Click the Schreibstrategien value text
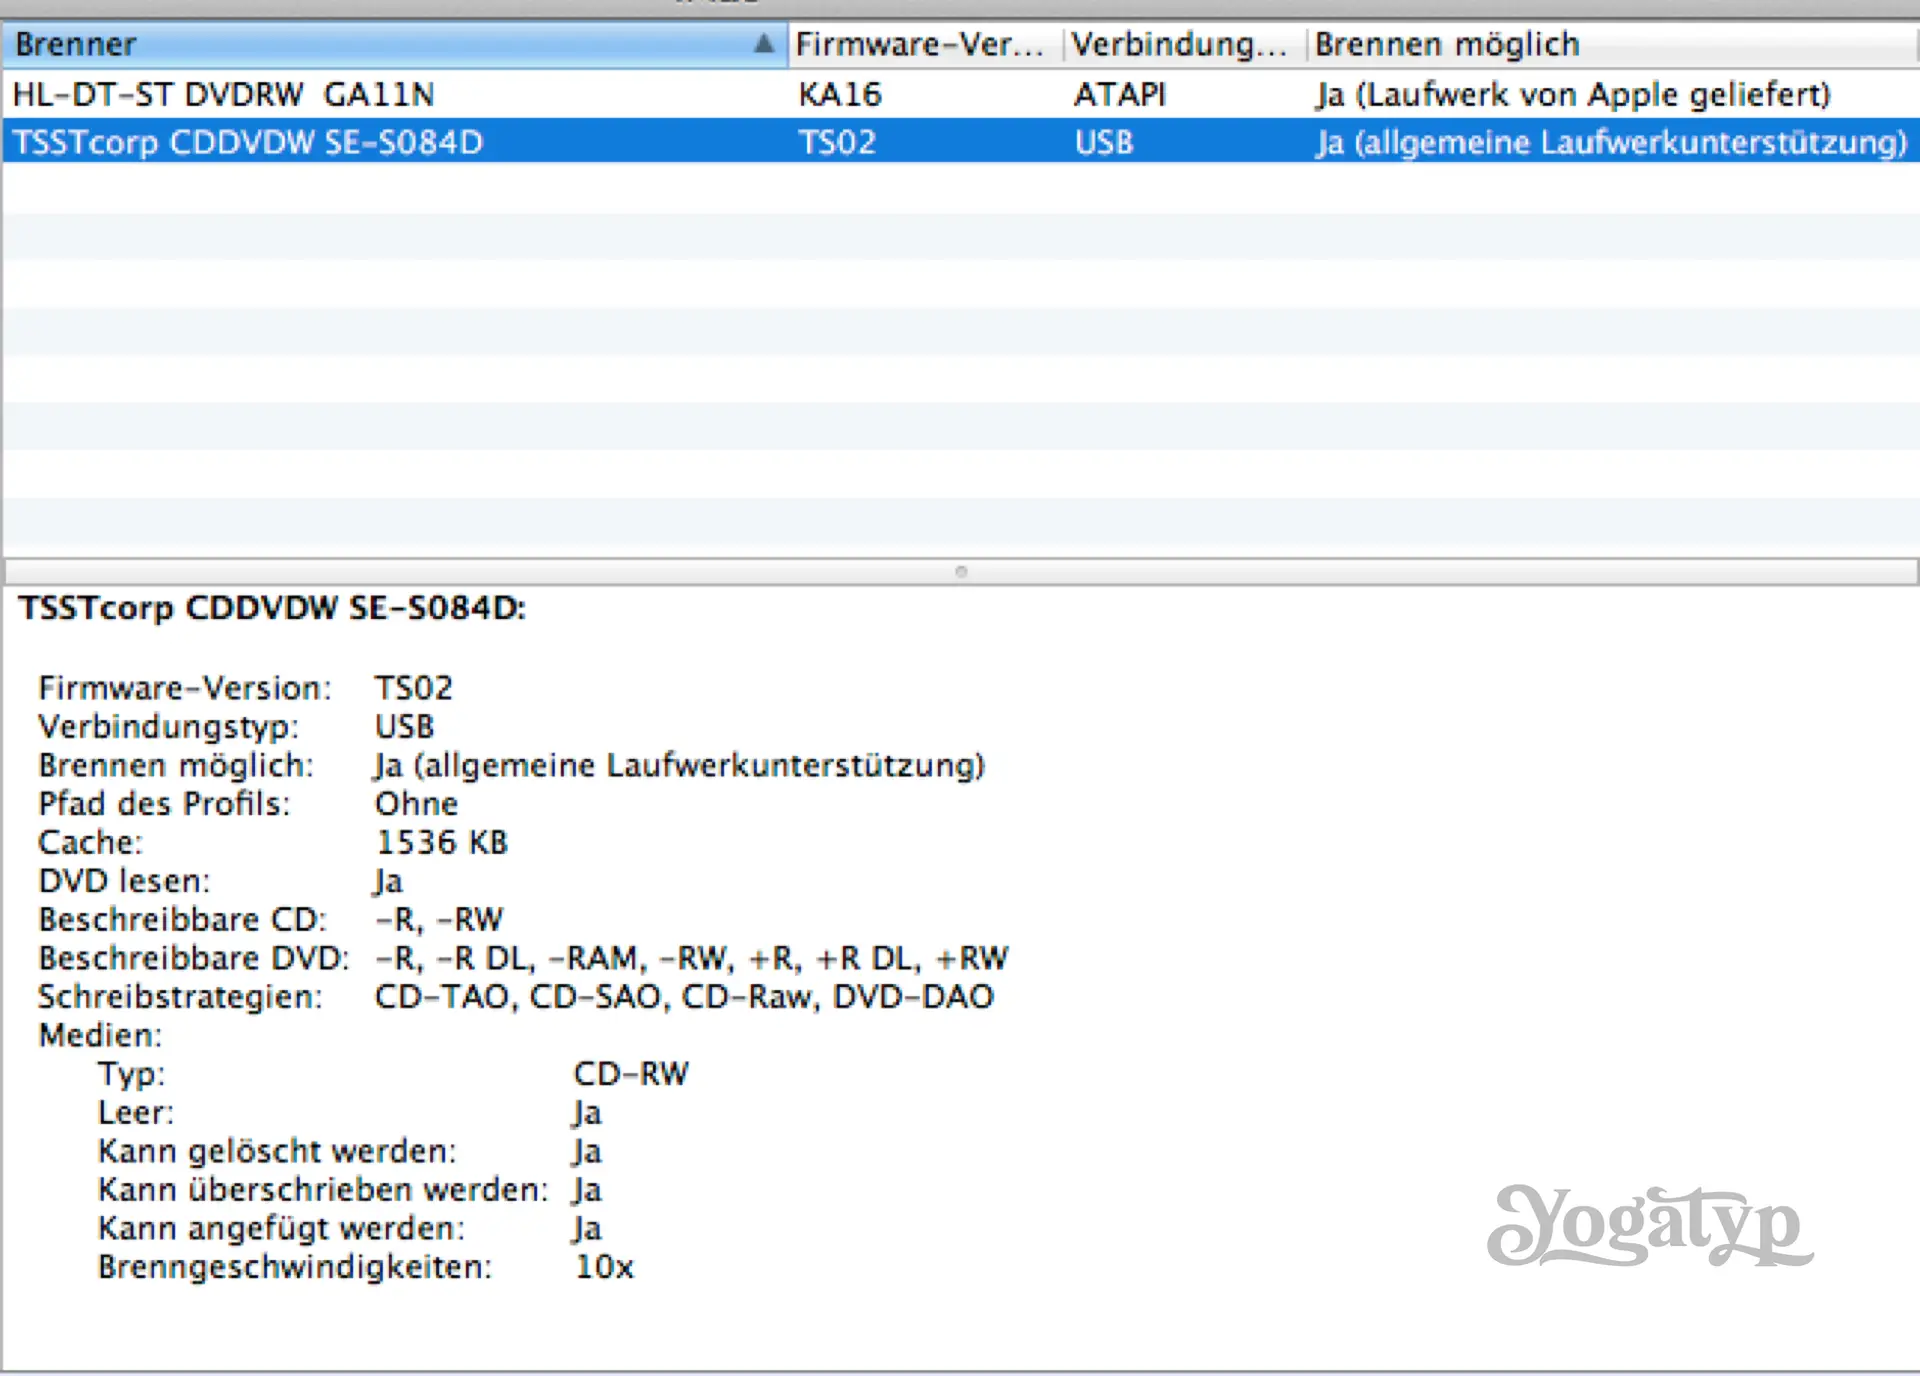 pos(684,996)
